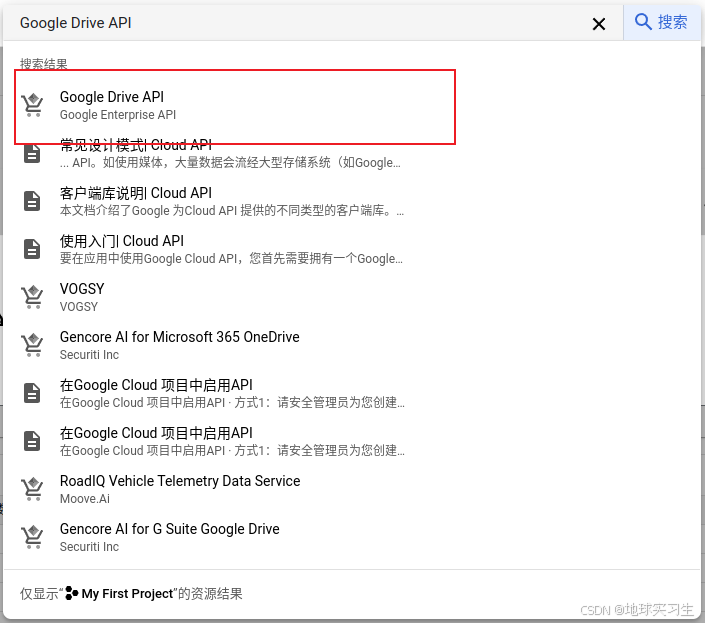Click cart icon beside G Suite Google Drive
705x623 pixels.
coord(33,537)
